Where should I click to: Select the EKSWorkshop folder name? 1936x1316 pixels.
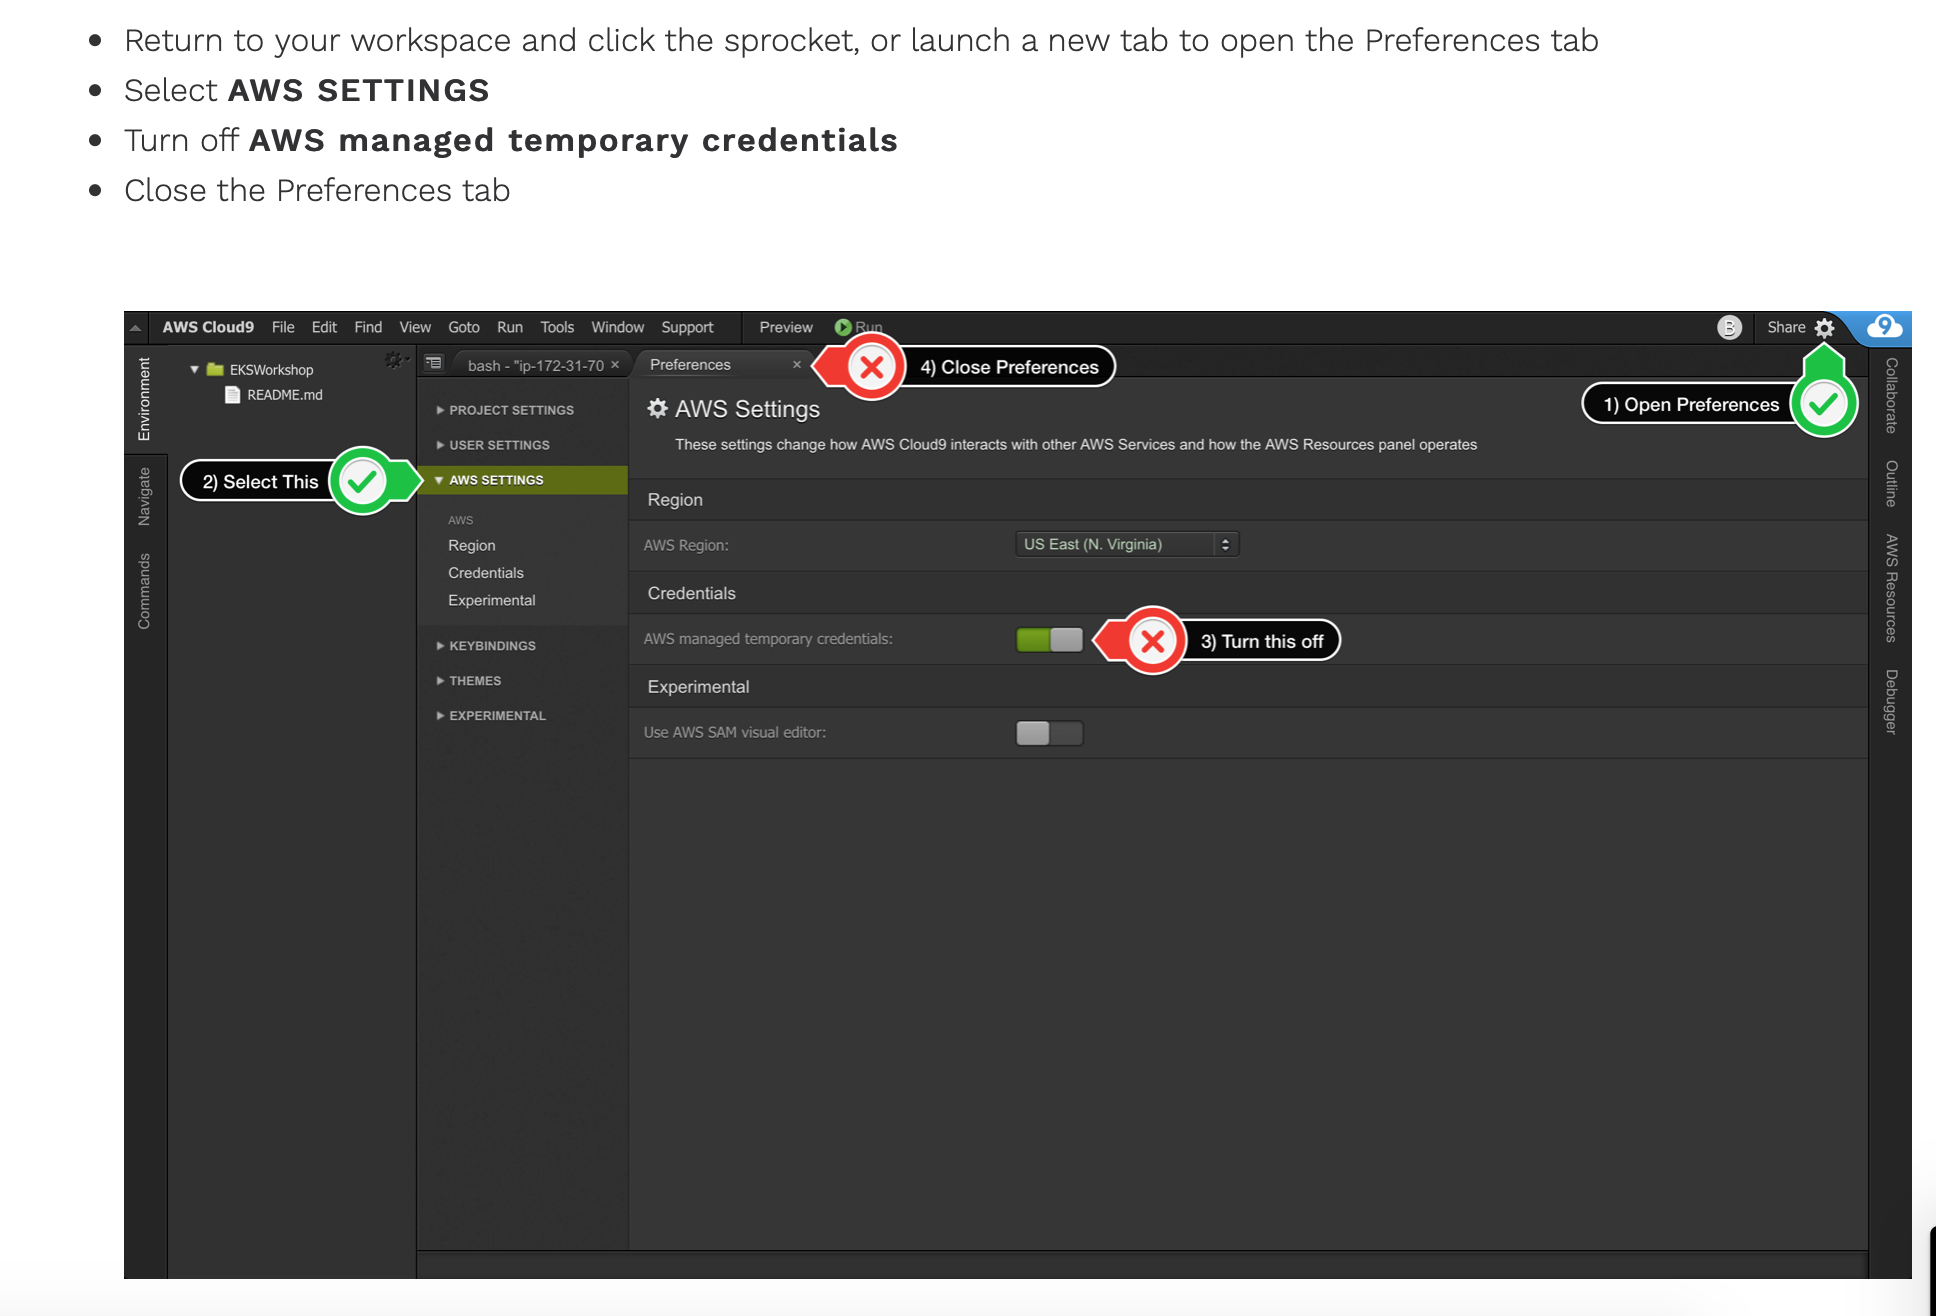271,370
